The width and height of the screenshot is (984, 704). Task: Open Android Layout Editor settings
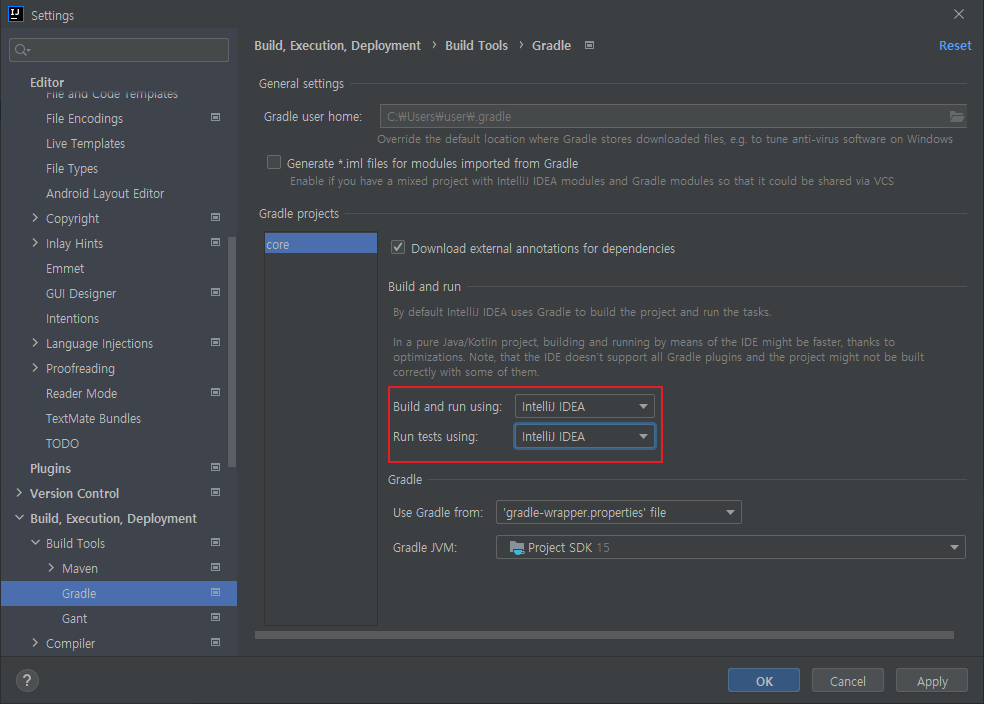tap(105, 194)
